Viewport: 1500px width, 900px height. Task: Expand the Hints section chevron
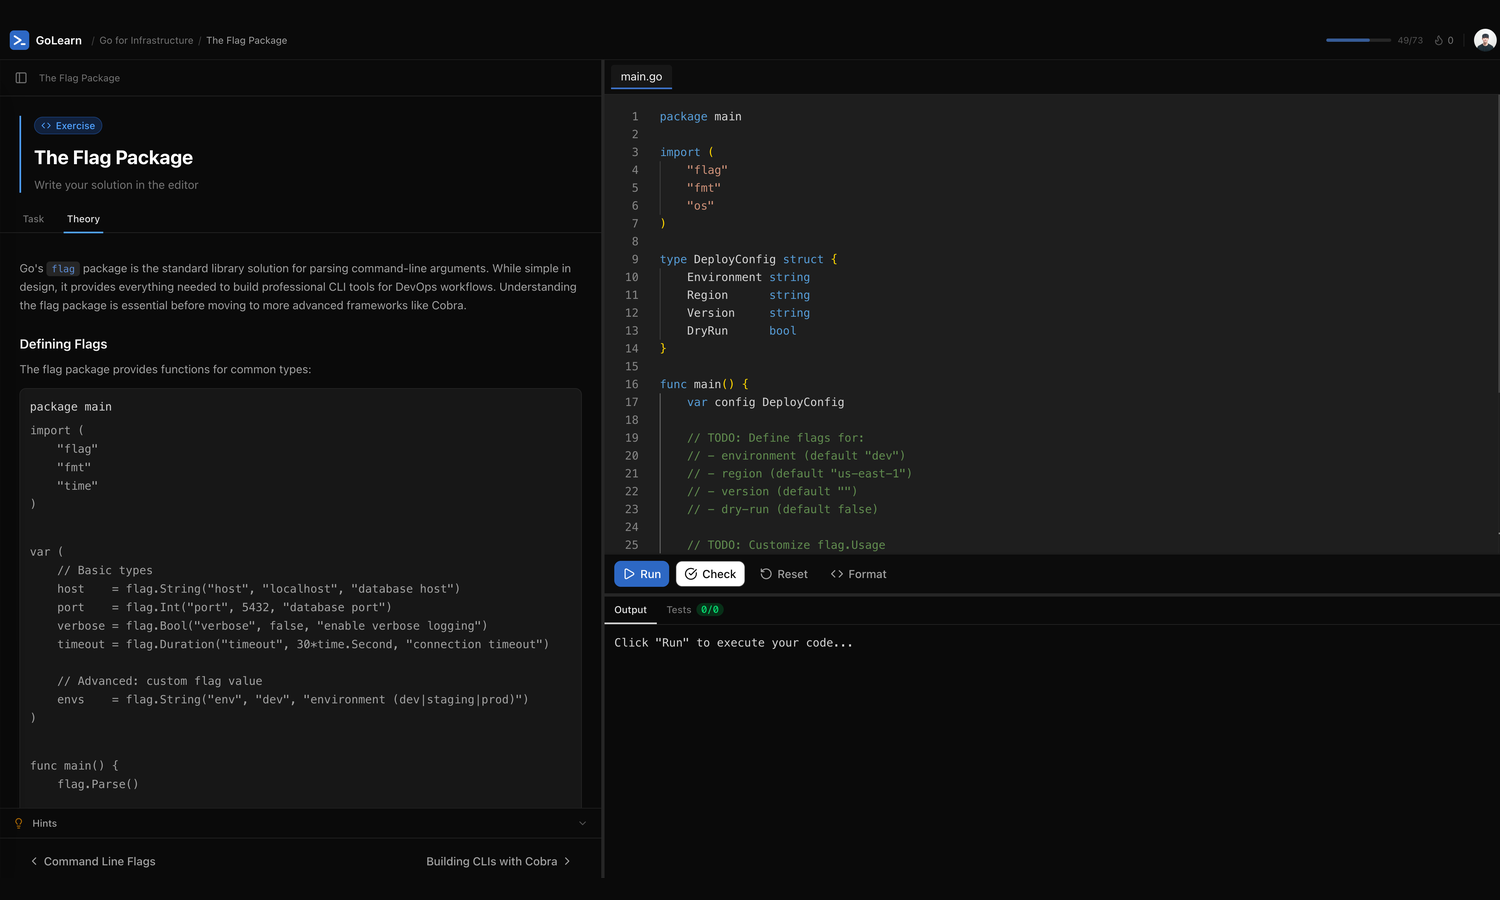click(582, 823)
